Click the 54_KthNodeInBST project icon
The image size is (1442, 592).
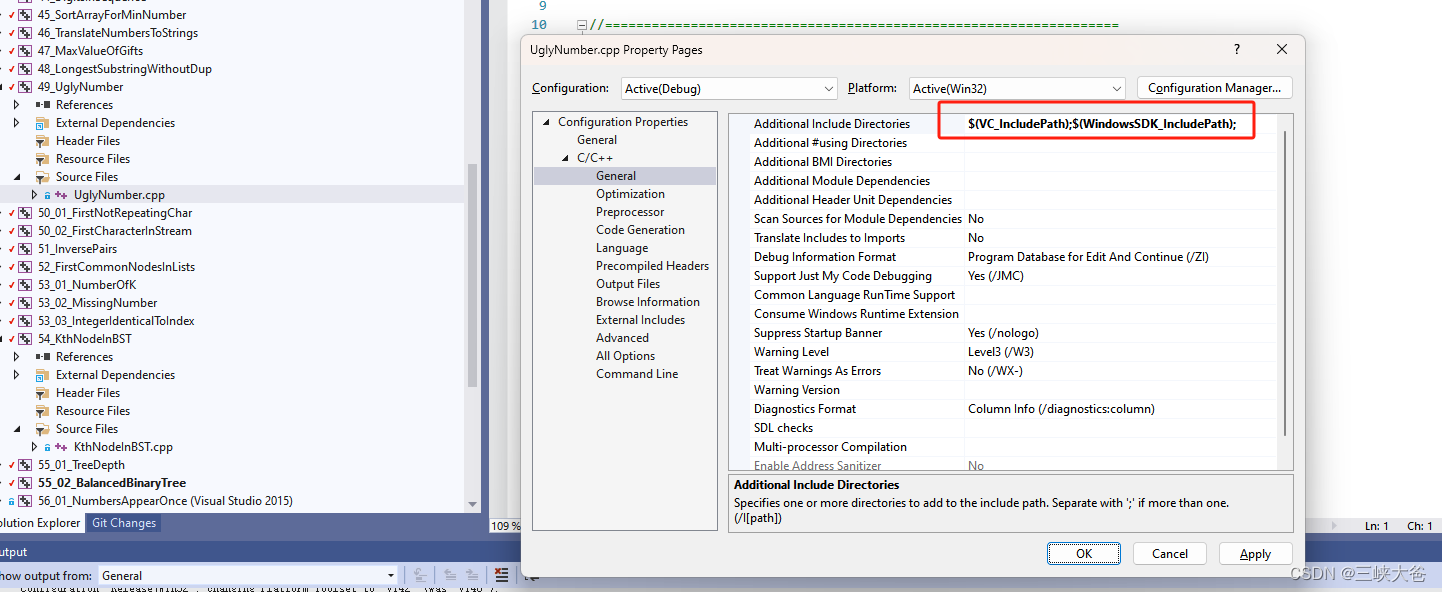click(x=25, y=339)
